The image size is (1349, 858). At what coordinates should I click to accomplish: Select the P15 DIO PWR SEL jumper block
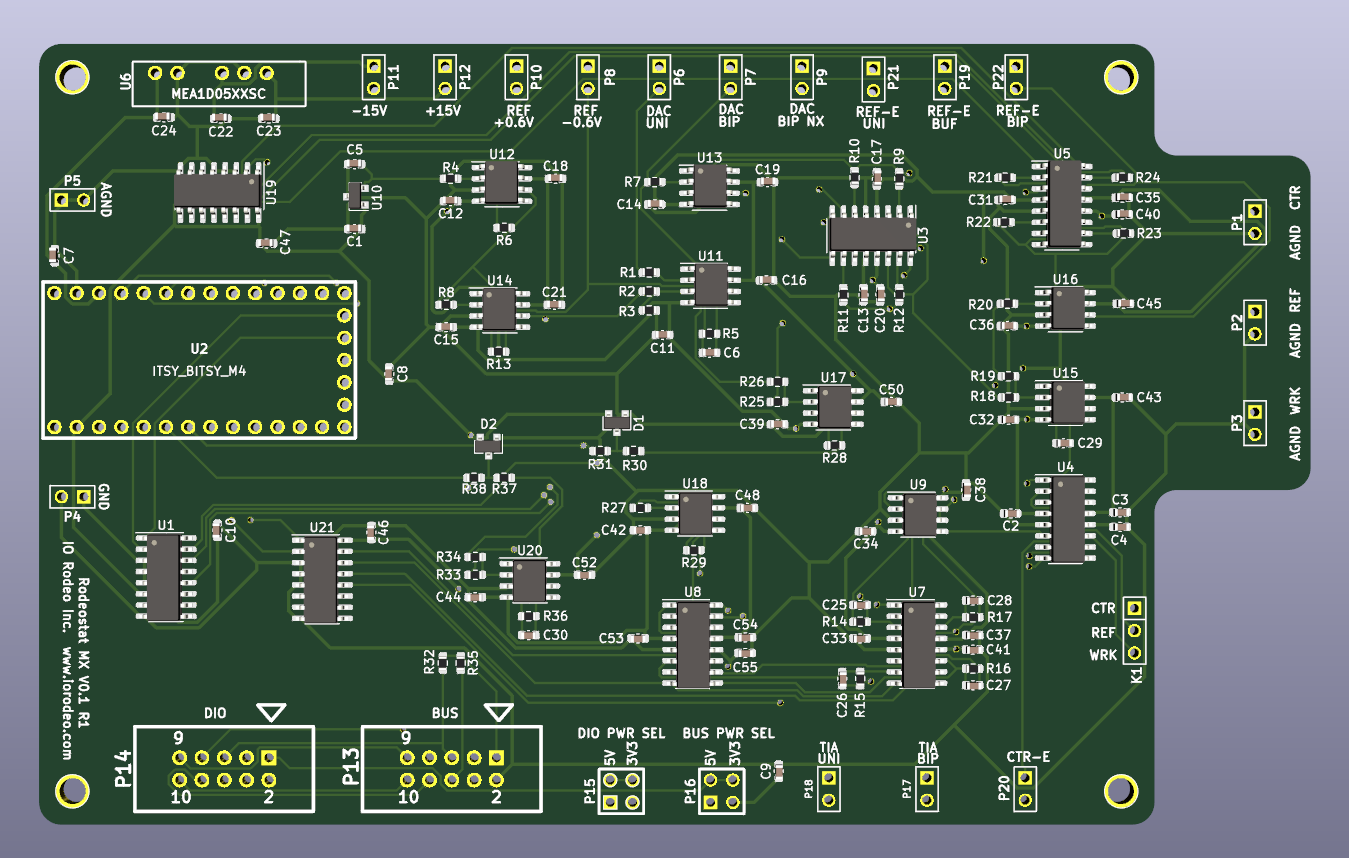(x=620, y=791)
